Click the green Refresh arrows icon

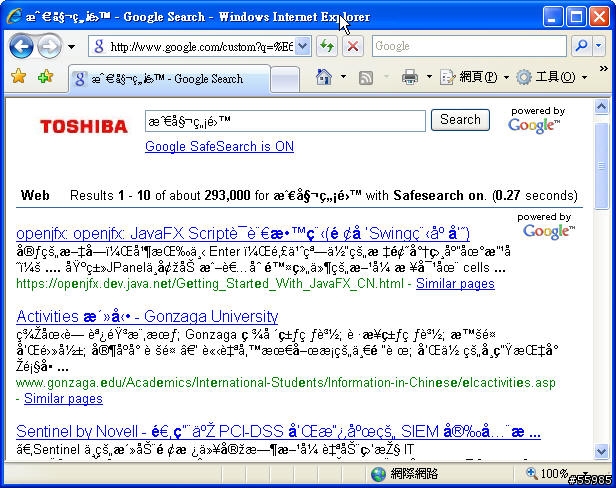(x=326, y=46)
